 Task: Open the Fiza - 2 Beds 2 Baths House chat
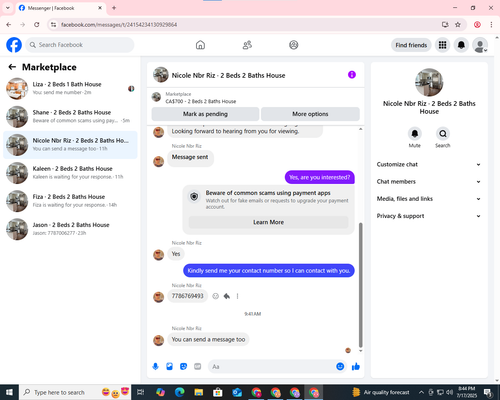70,201
